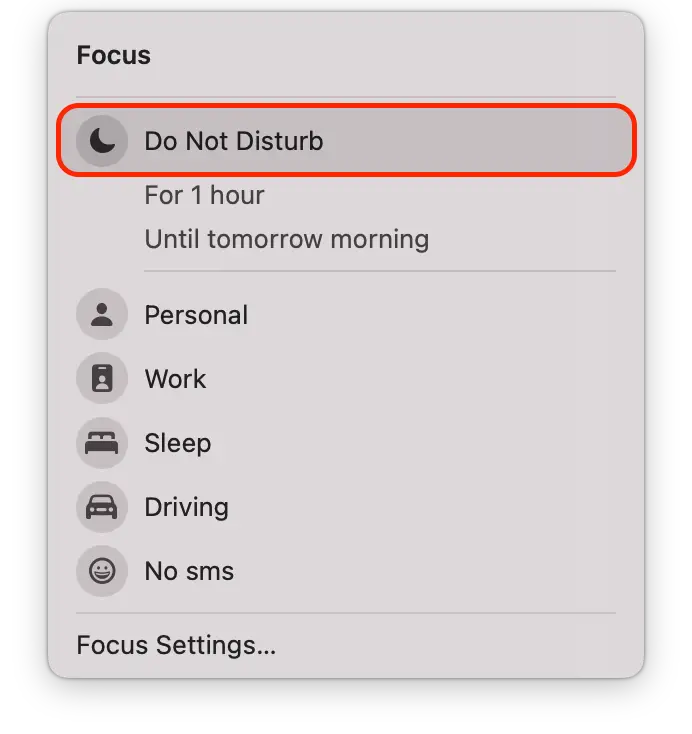Screen dimensions: 692x734
Task: Activate the highlighted Do Not Disturb row
Action: pyautogui.click(x=346, y=140)
